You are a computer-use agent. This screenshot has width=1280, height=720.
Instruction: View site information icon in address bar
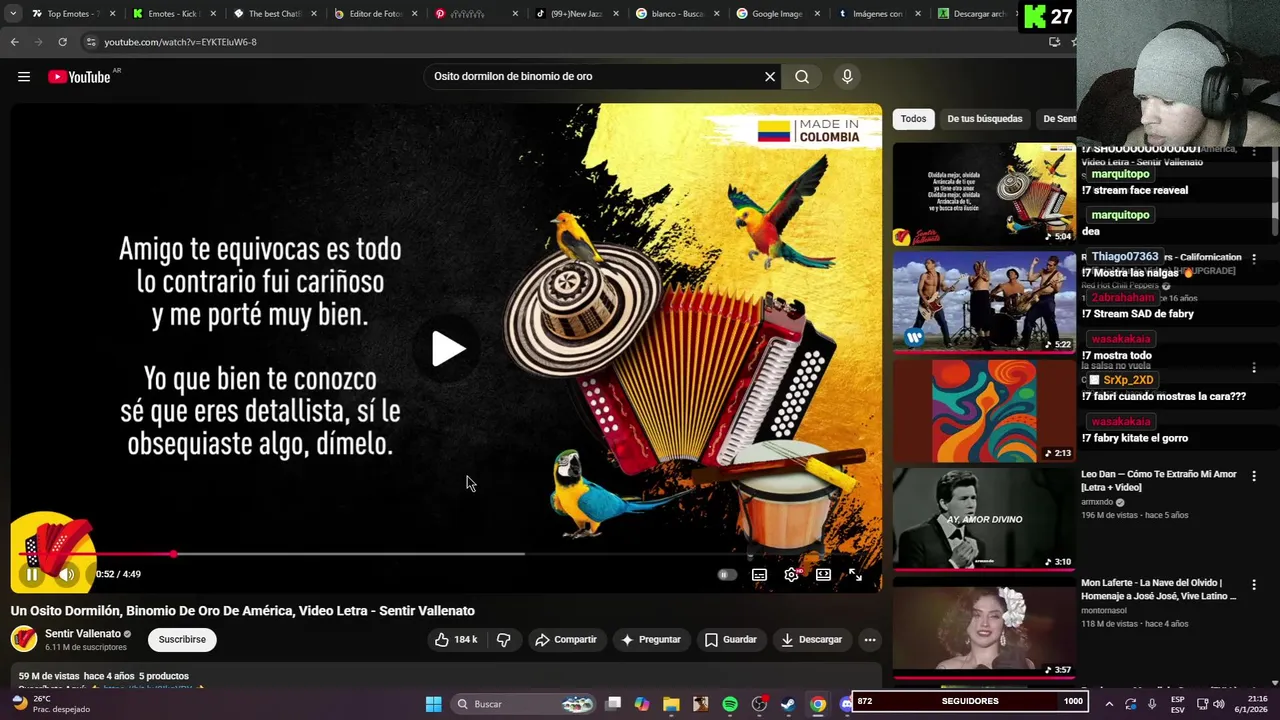[x=91, y=42]
